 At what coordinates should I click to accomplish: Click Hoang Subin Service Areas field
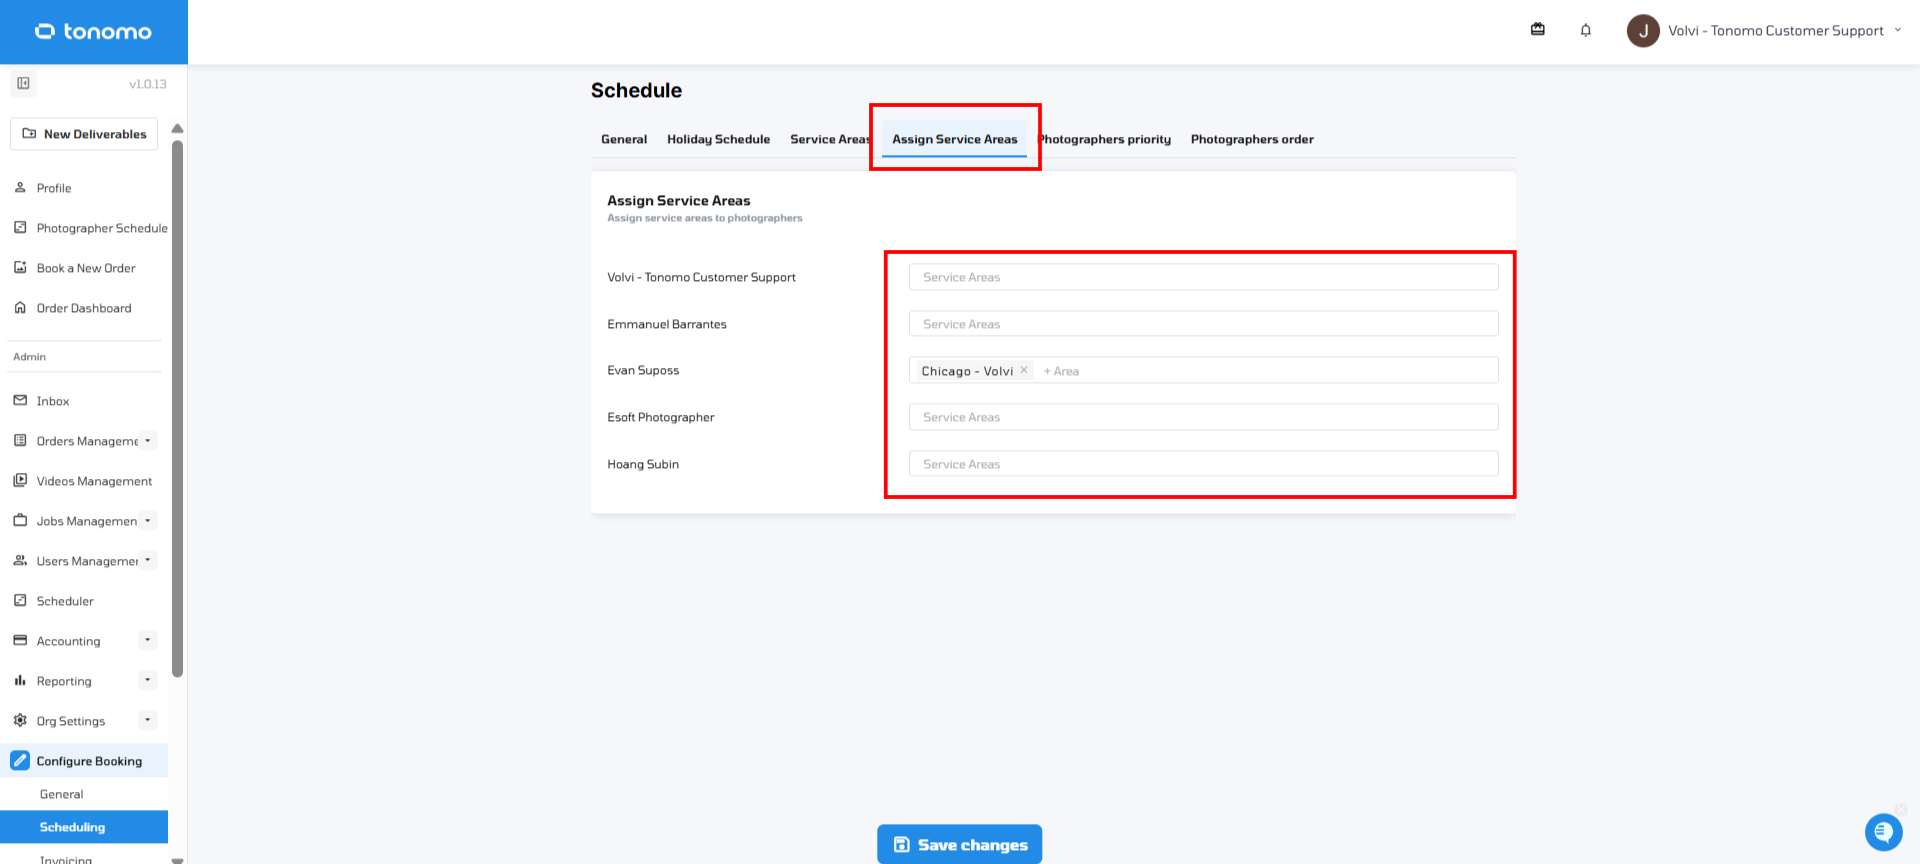tap(1203, 464)
